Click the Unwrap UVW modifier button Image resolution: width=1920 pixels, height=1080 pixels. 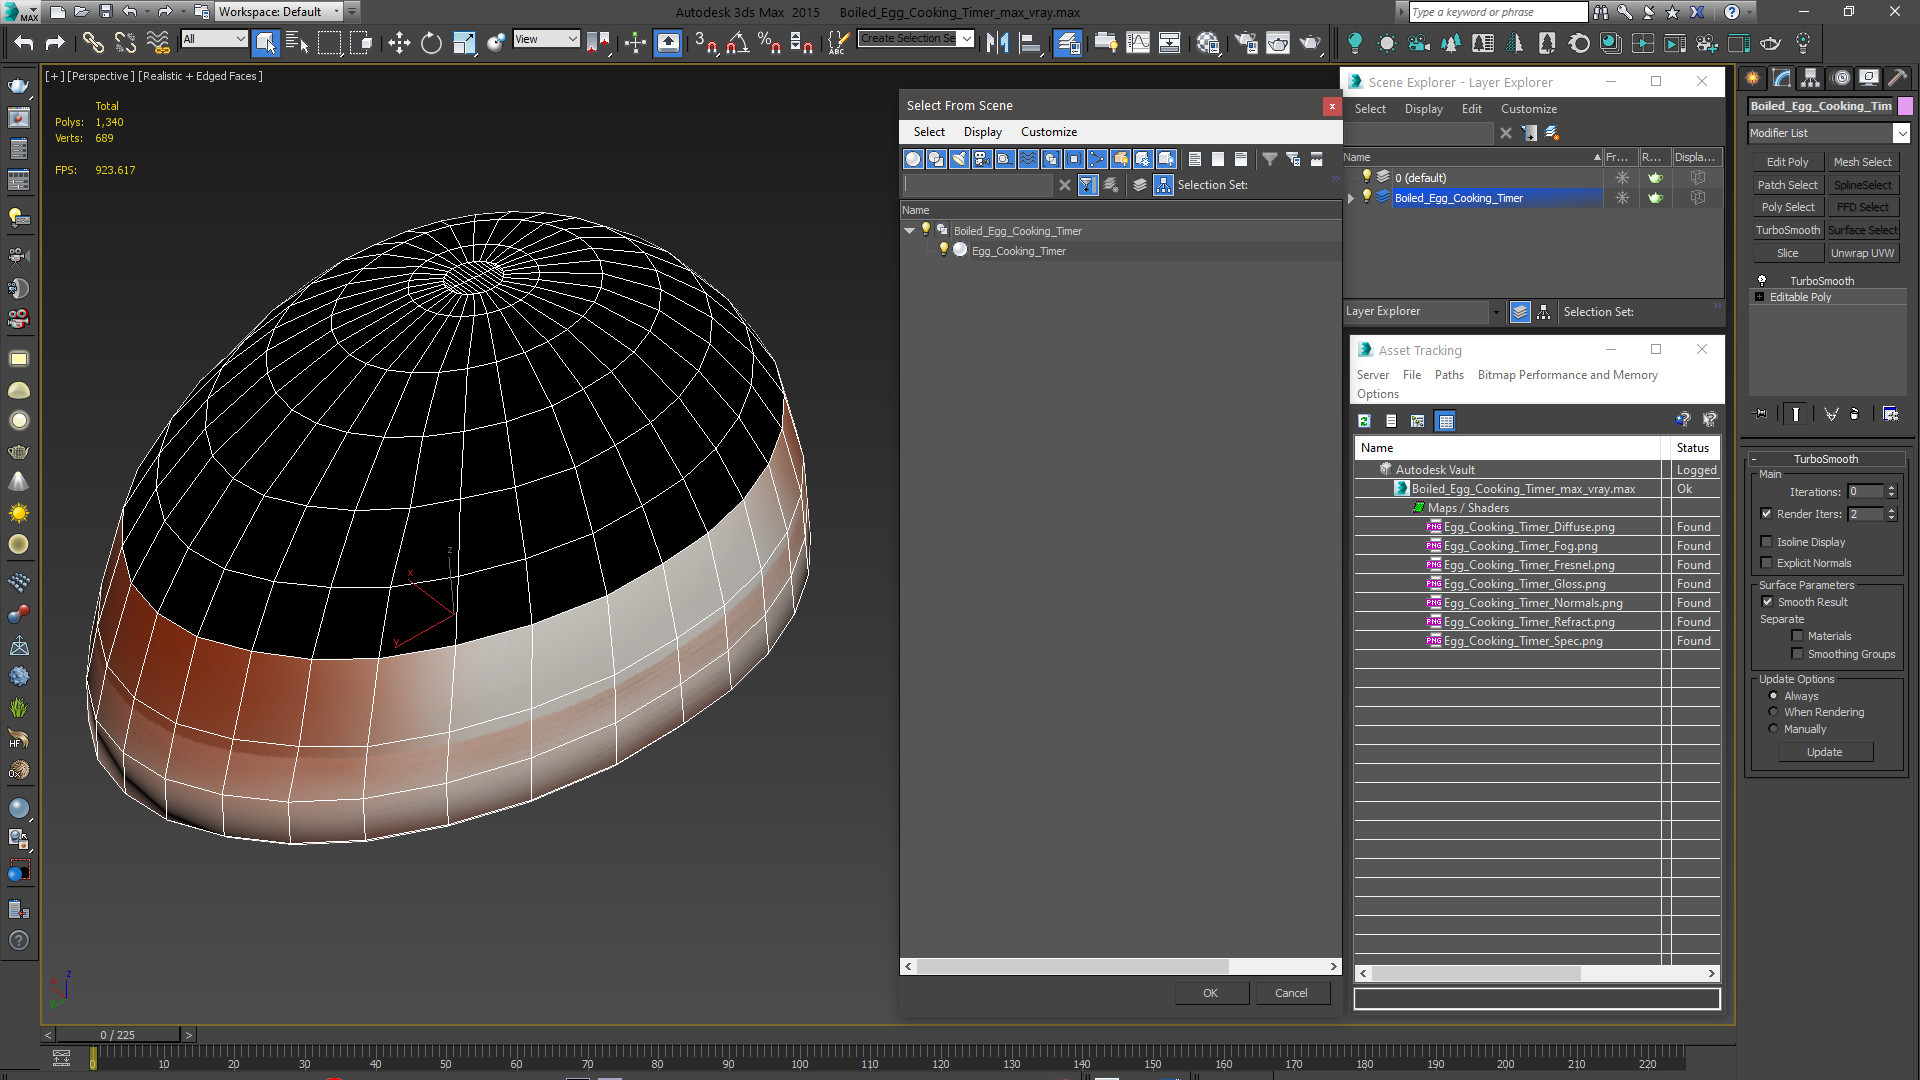(1862, 253)
